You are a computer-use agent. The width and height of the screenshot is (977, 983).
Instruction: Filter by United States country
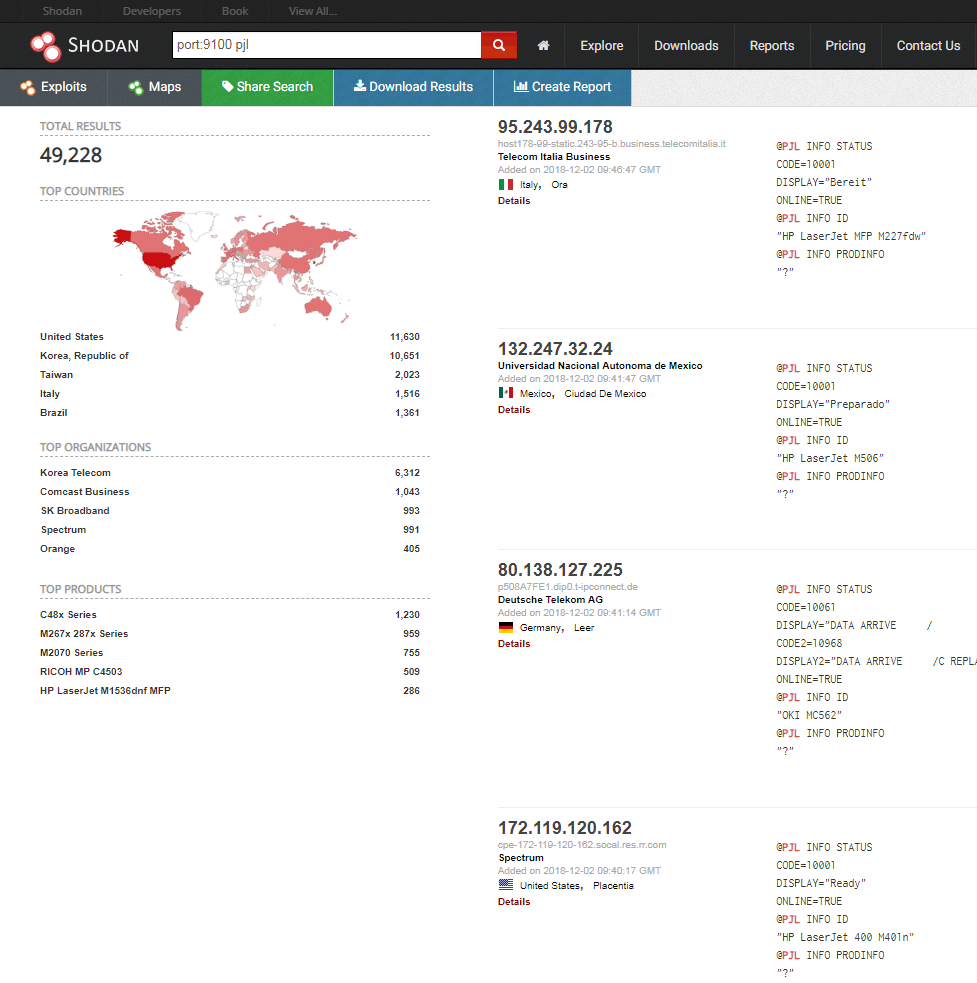71,337
